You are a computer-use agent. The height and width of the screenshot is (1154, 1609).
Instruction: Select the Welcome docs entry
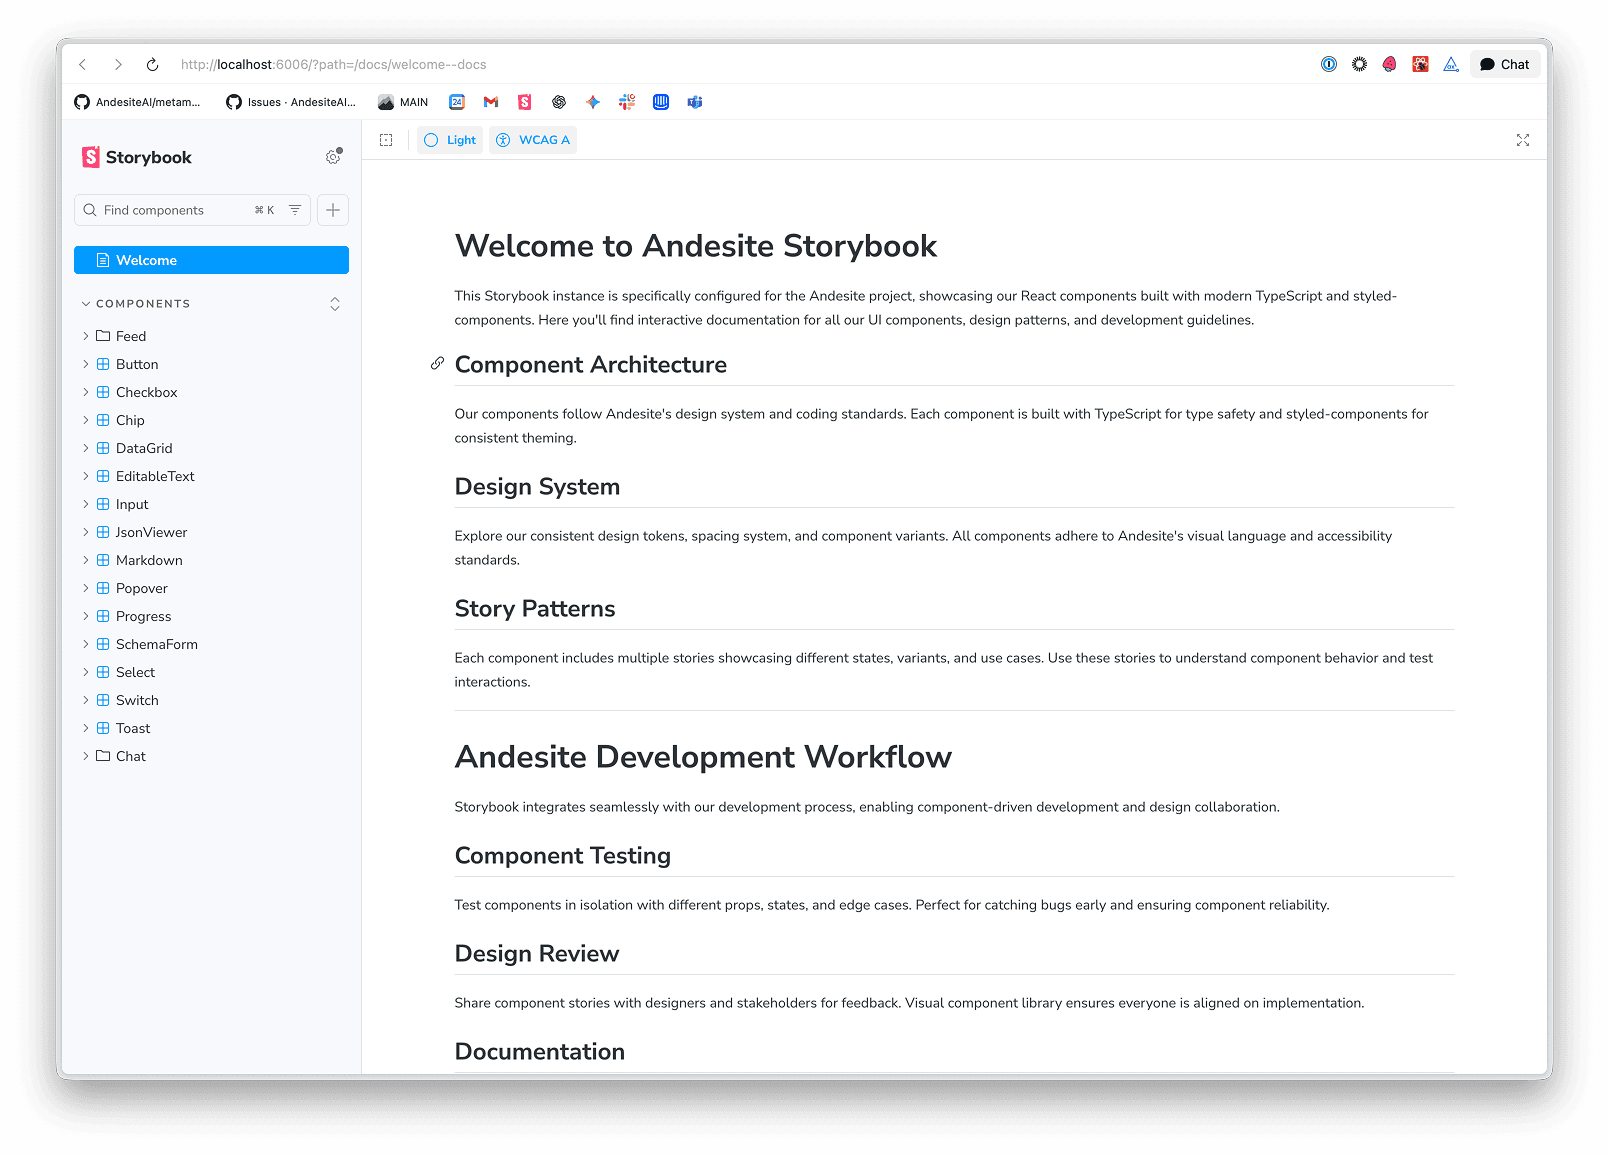click(x=147, y=260)
